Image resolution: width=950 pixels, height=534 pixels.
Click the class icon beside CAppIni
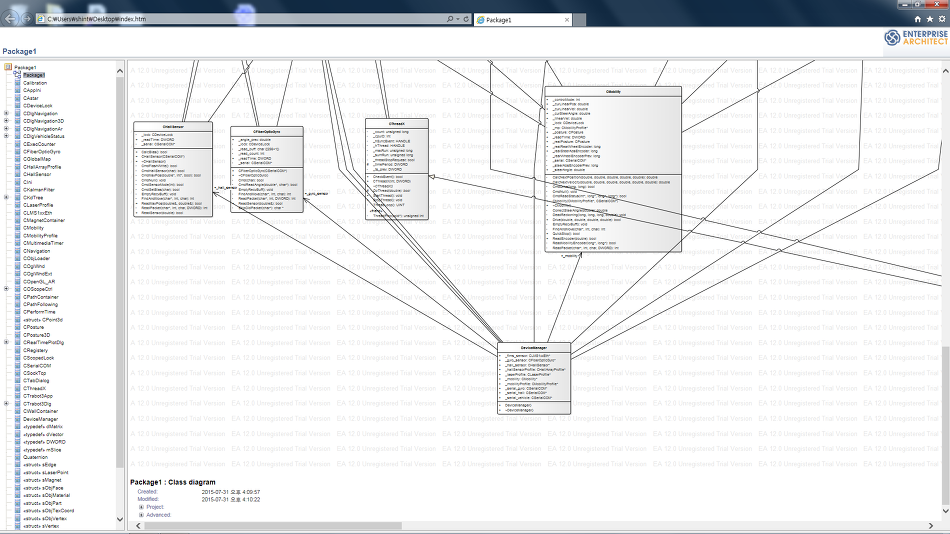(18, 90)
